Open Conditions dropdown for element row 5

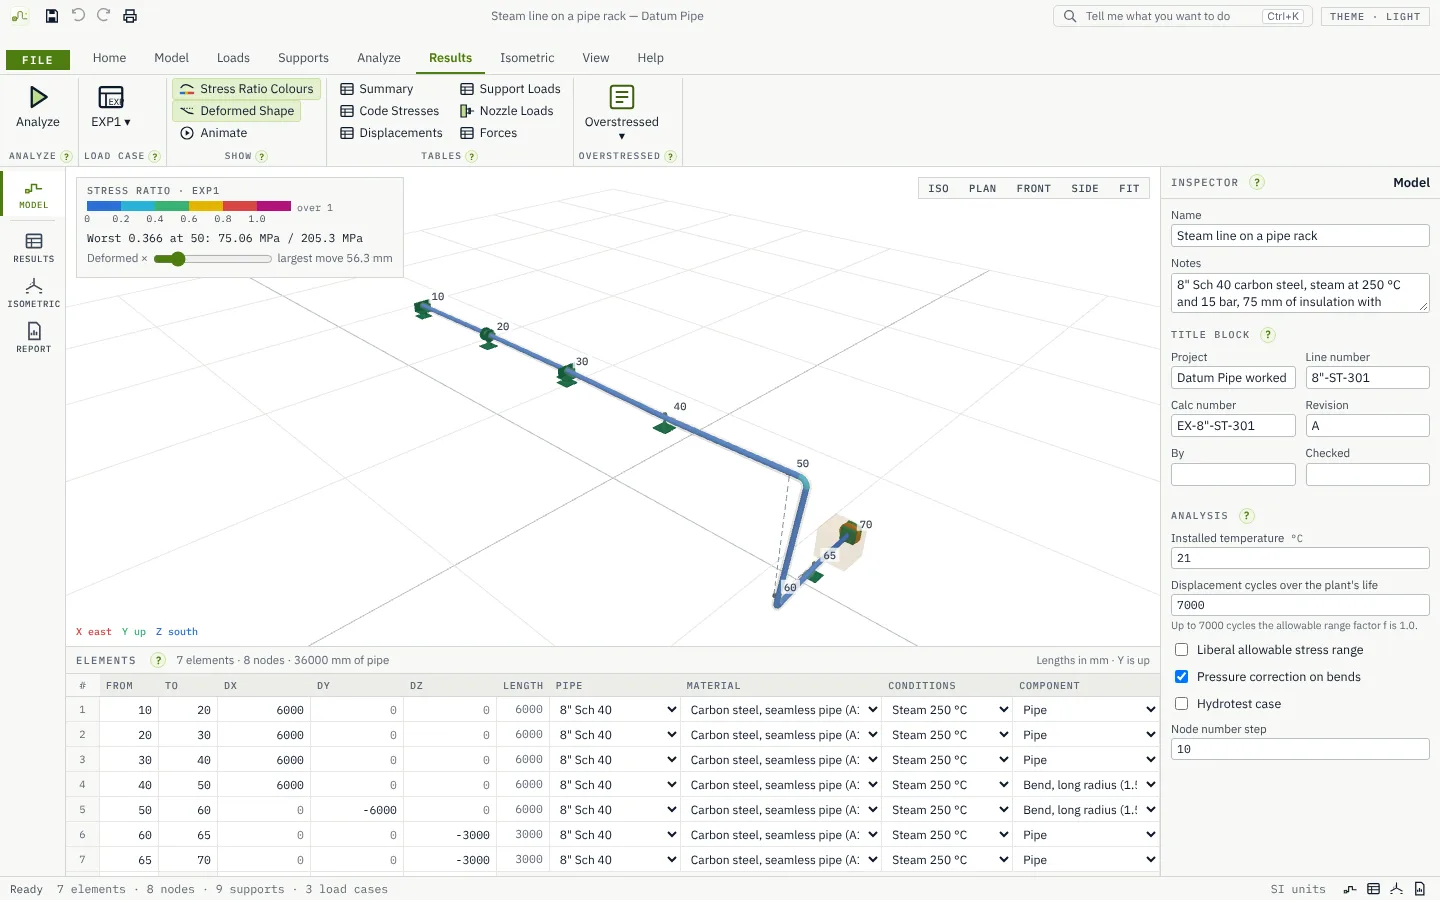(949, 810)
